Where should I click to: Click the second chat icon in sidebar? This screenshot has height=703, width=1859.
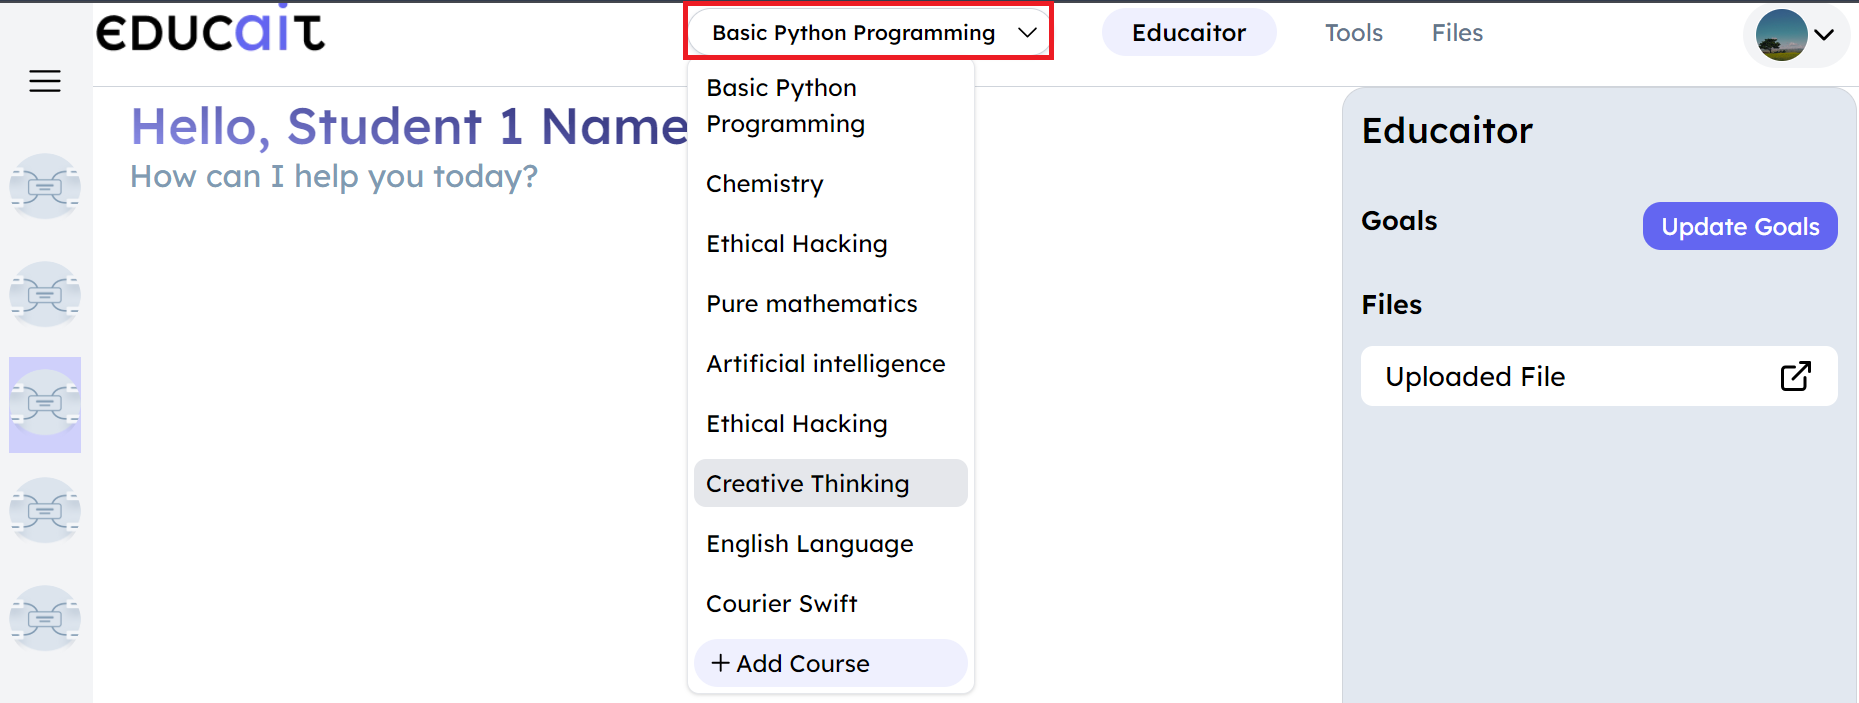click(x=45, y=295)
